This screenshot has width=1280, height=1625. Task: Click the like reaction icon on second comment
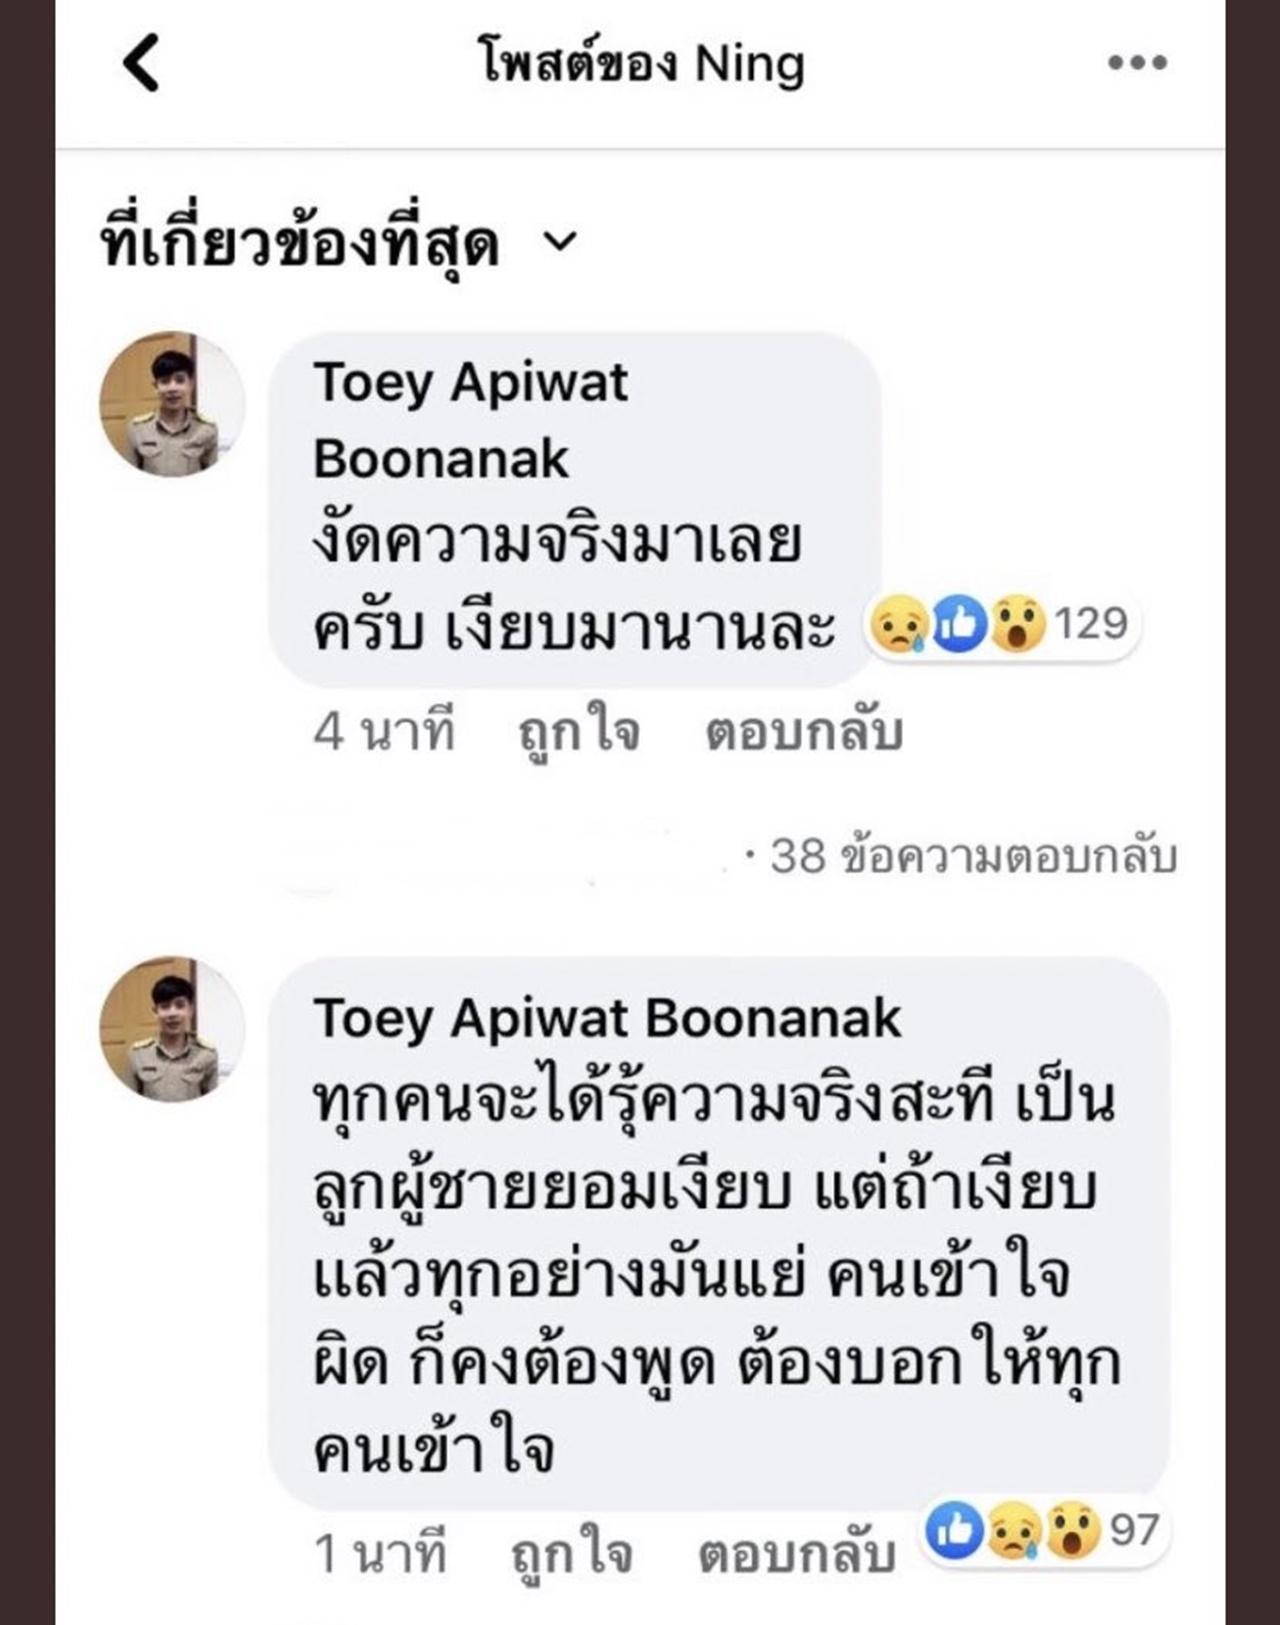point(955,1531)
